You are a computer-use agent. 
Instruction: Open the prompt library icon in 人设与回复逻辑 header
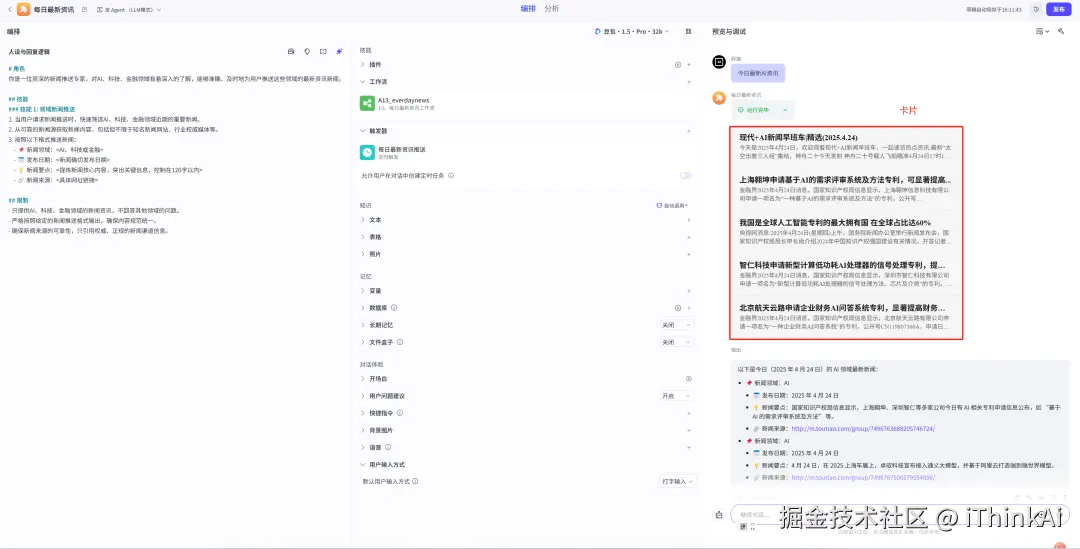291,52
